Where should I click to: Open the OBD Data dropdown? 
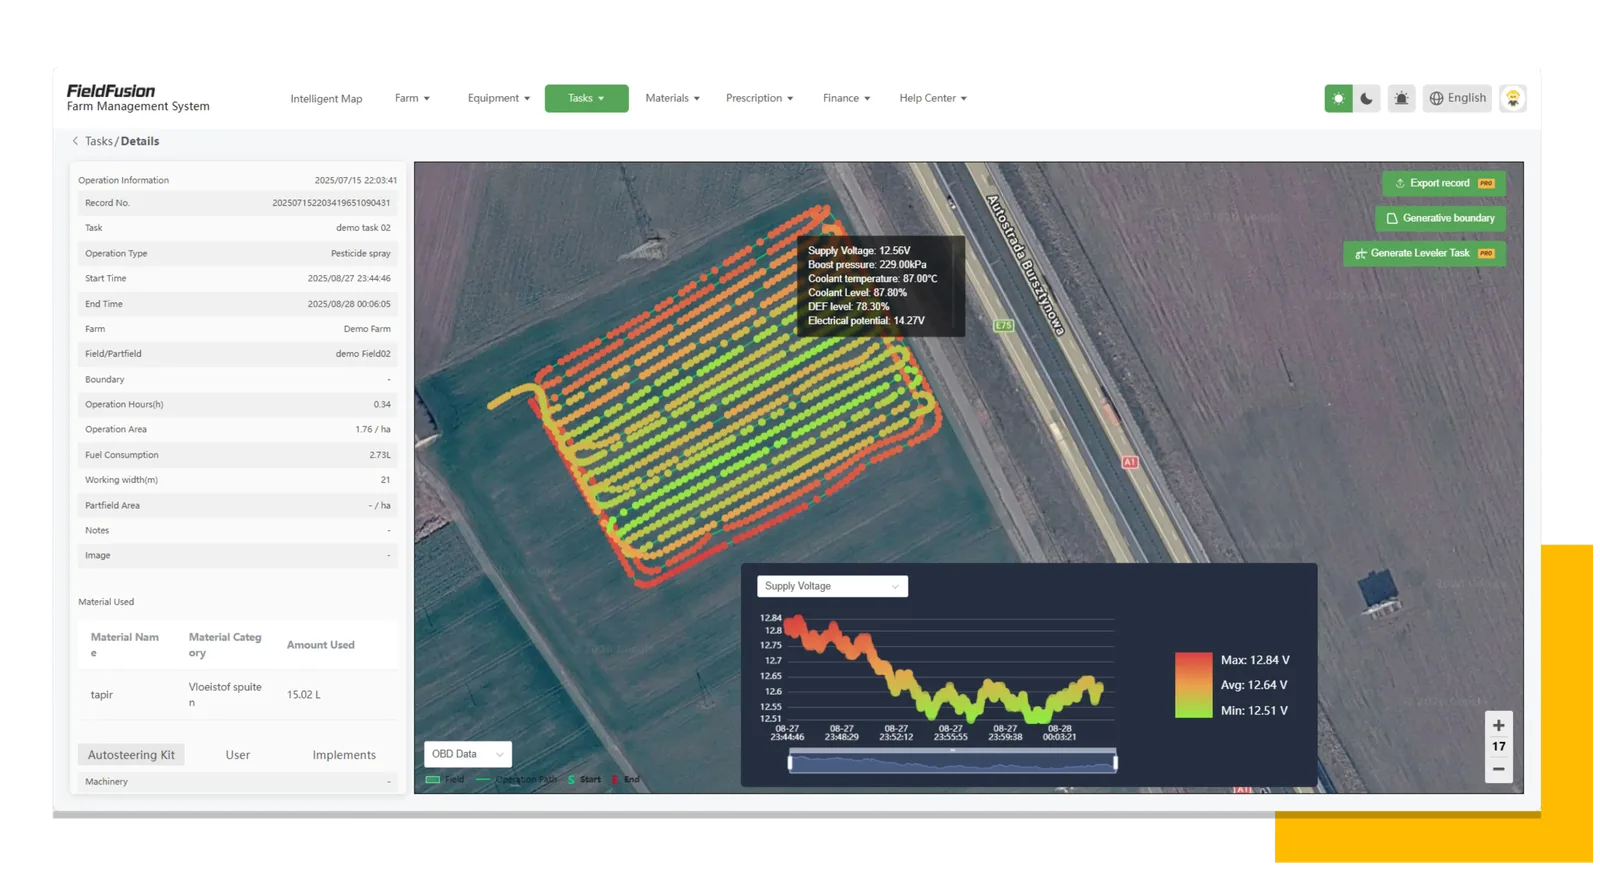click(x=467, y=754)
